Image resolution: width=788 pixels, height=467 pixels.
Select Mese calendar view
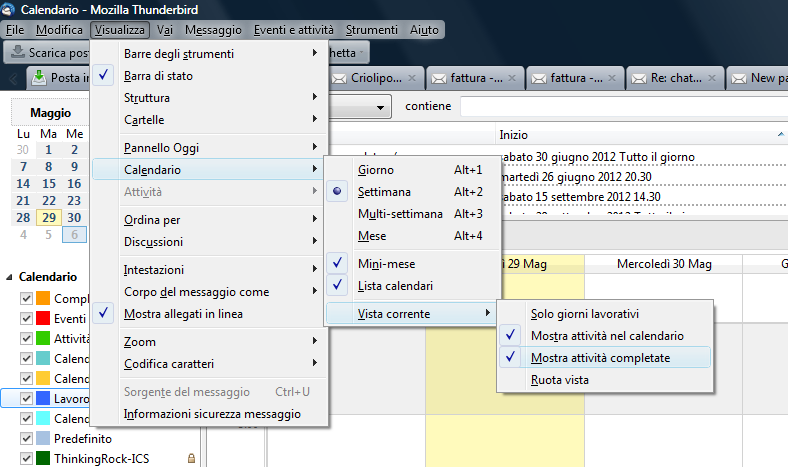coord(413,236)
